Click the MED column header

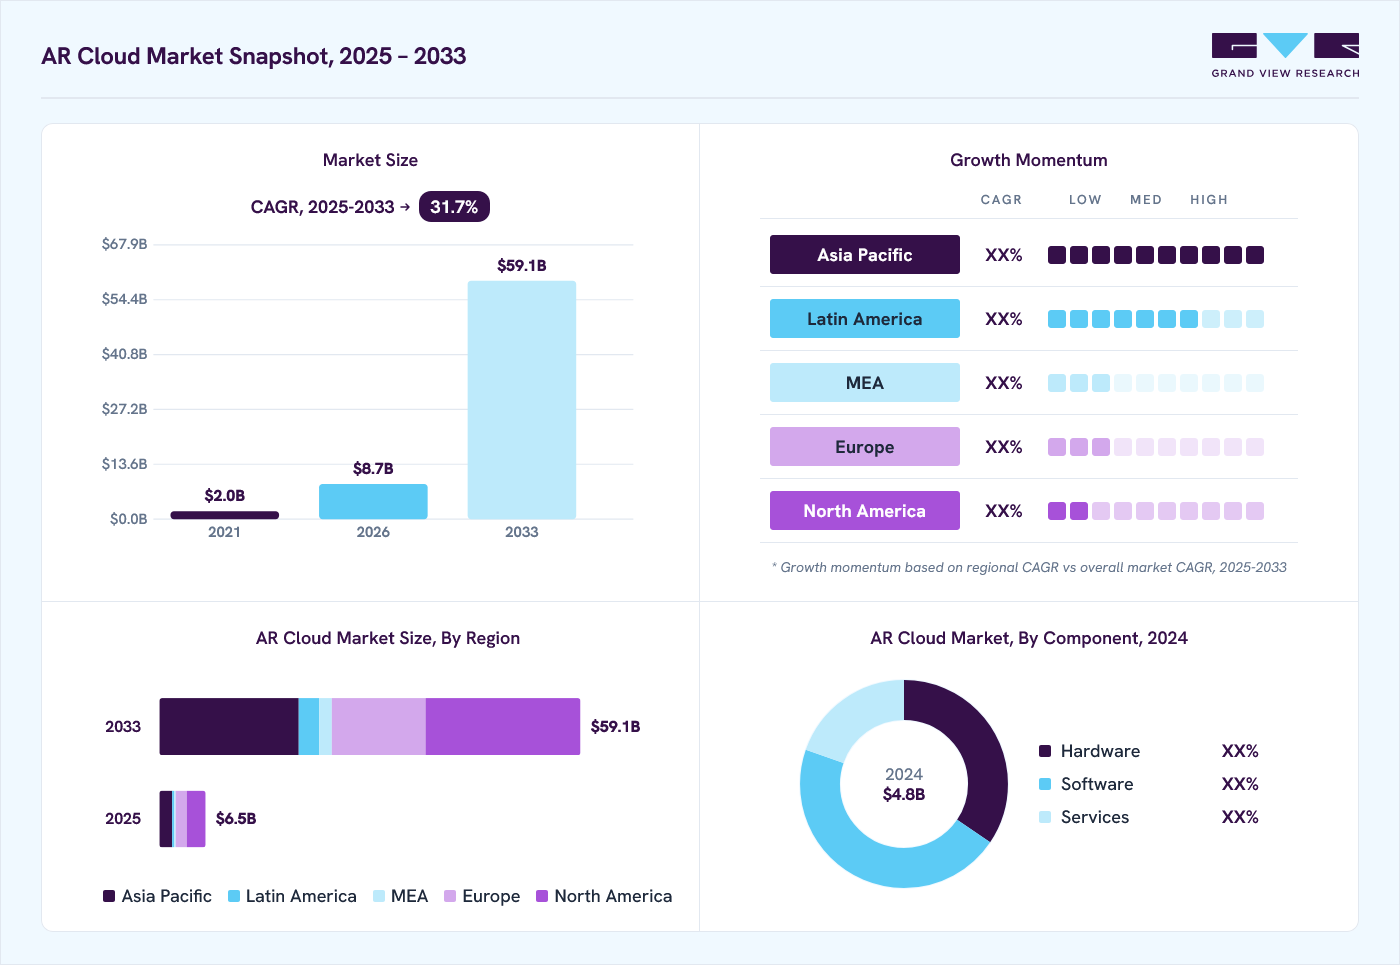coord(1146,200)
